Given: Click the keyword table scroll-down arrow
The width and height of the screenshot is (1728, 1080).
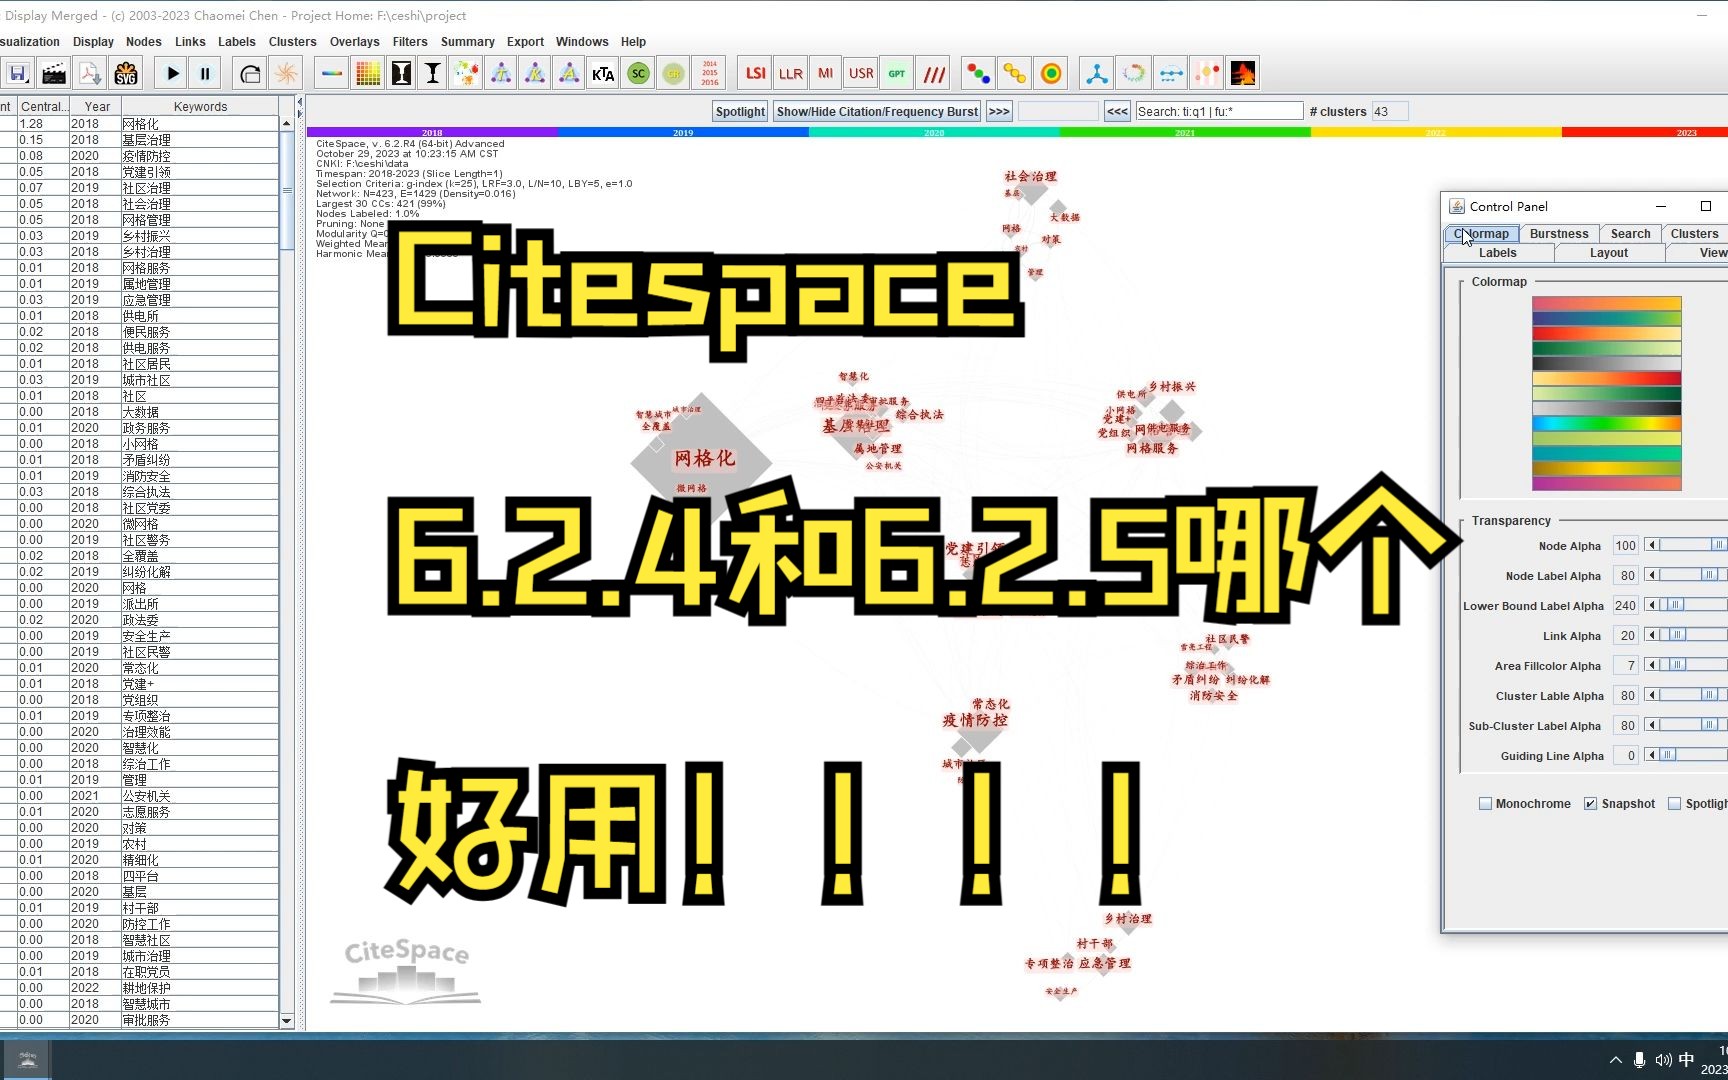Looking at the screenshot, I should [287, 1021].
